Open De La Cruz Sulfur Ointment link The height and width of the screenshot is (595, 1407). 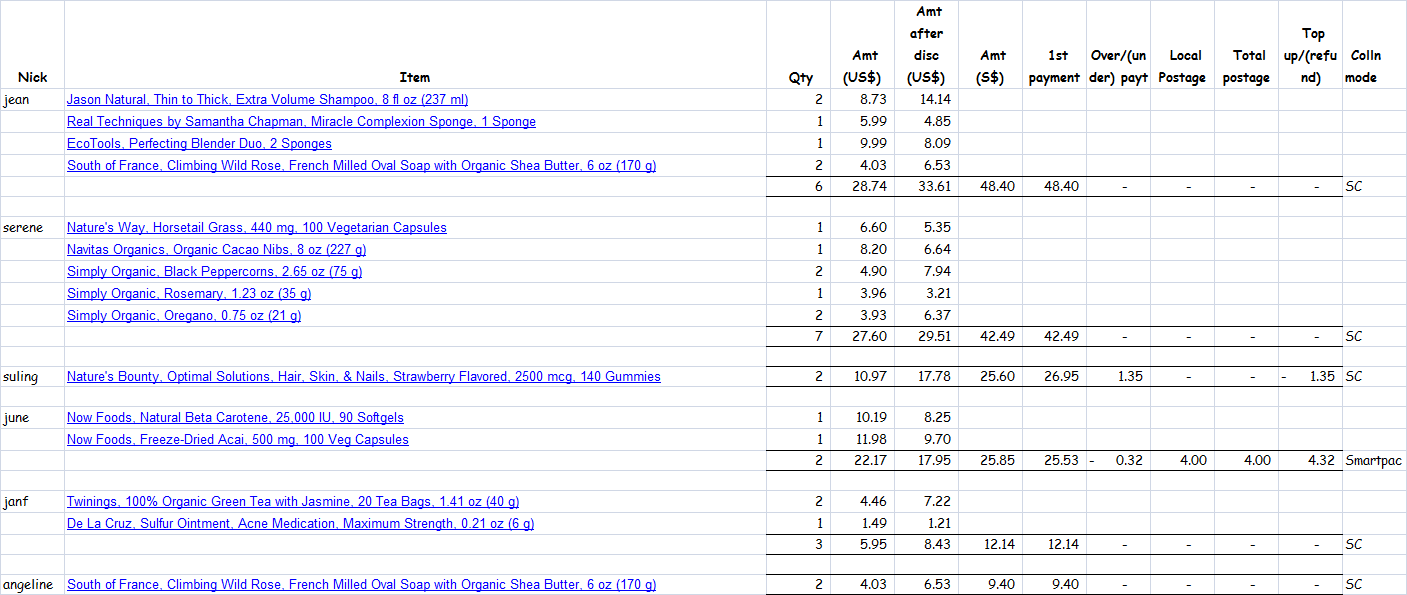point(300,524)
